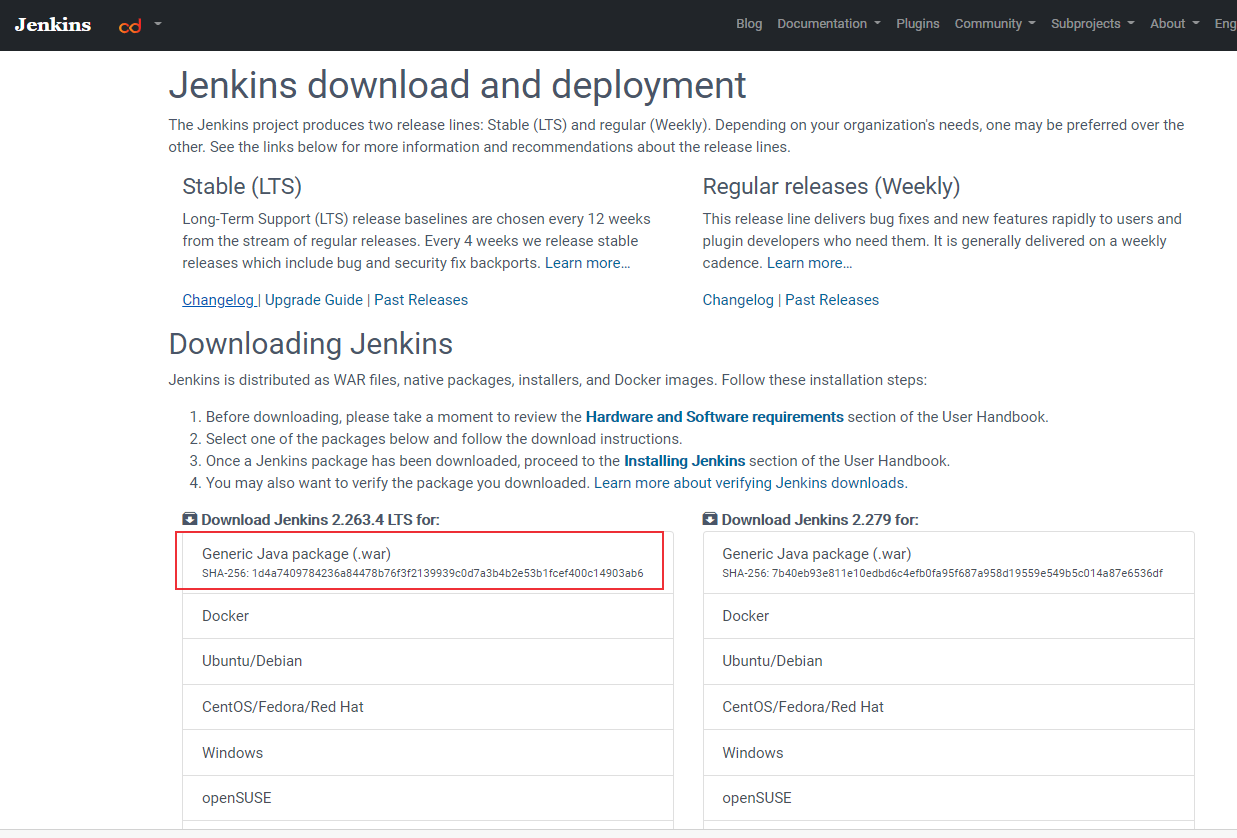Open the Upgrade Guide link
Screen dimensions: 1237x838
tap(314, 300)
